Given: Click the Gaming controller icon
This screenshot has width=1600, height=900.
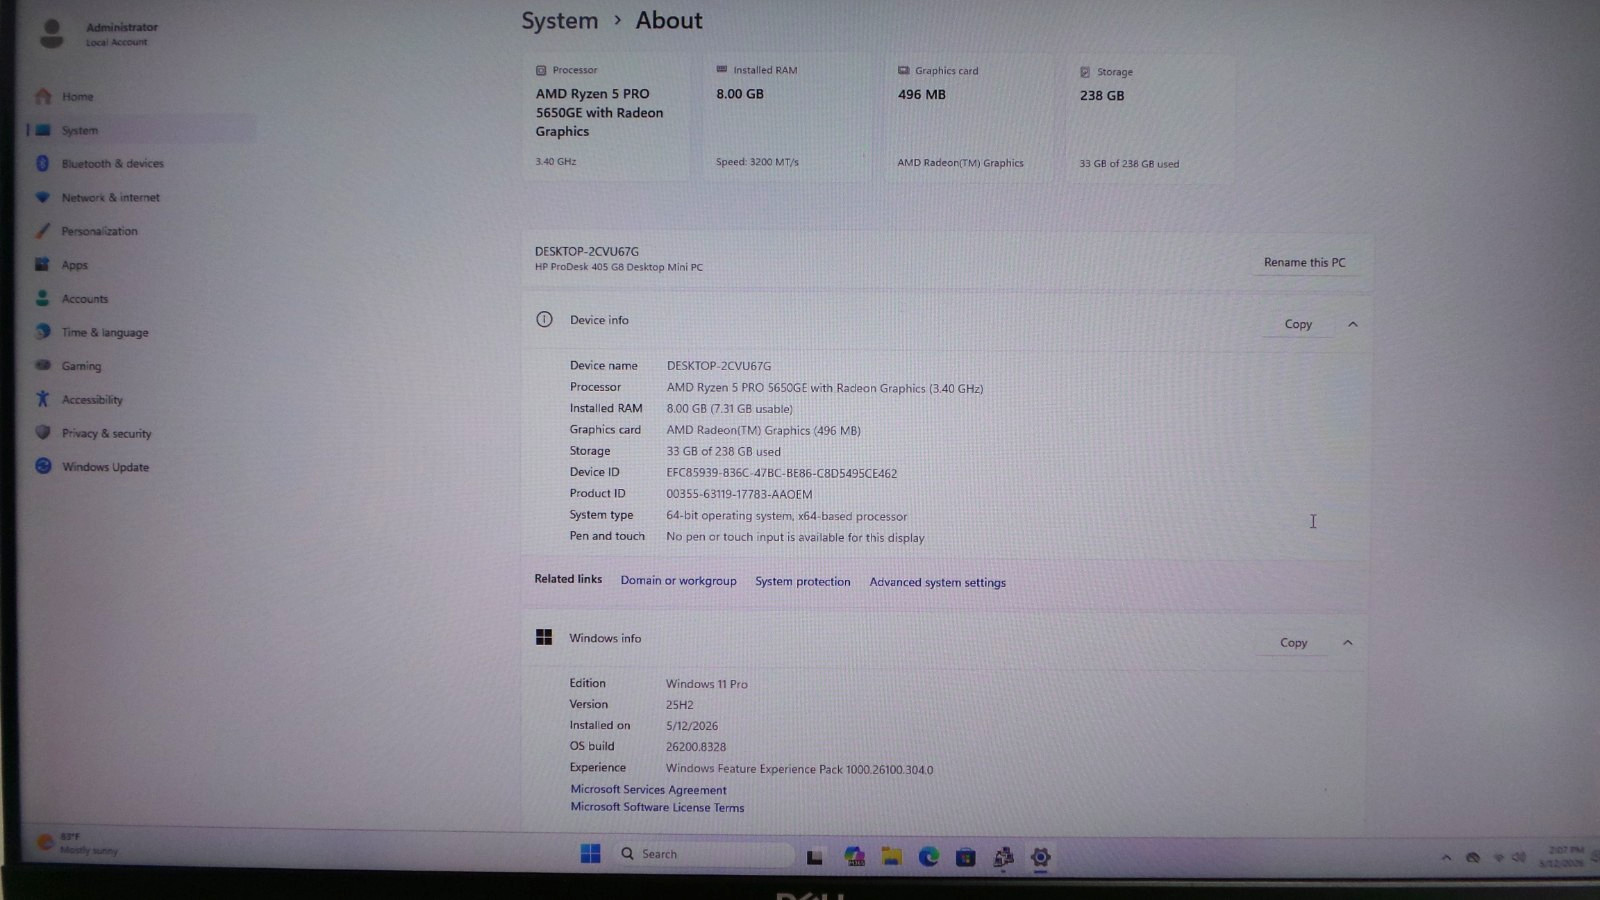Looking at the screenshot, I should tap(42, 366).
